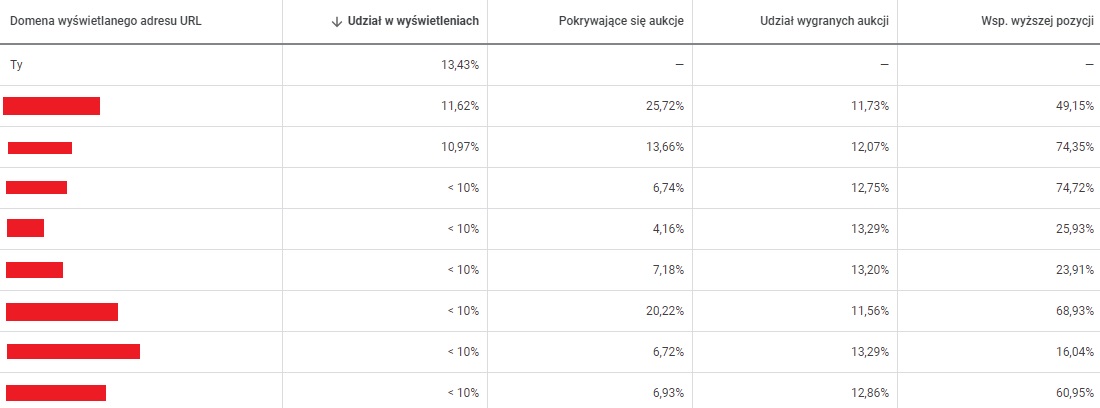Select the 74,72% higher position cell
This screenshot has height=408, width=1100.
[x=1075, y=188]
